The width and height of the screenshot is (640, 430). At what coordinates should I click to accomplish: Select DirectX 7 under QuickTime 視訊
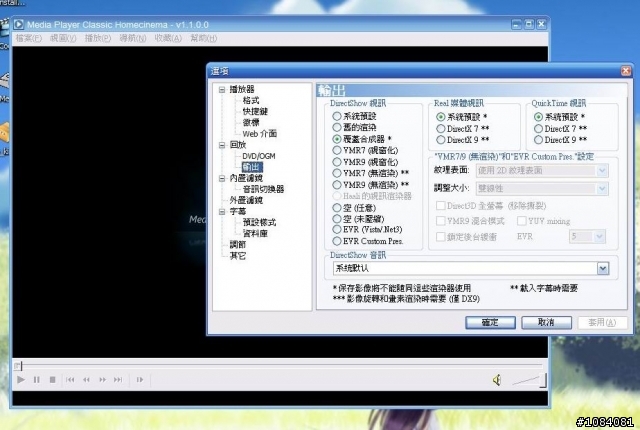click(x=538, y=129)
